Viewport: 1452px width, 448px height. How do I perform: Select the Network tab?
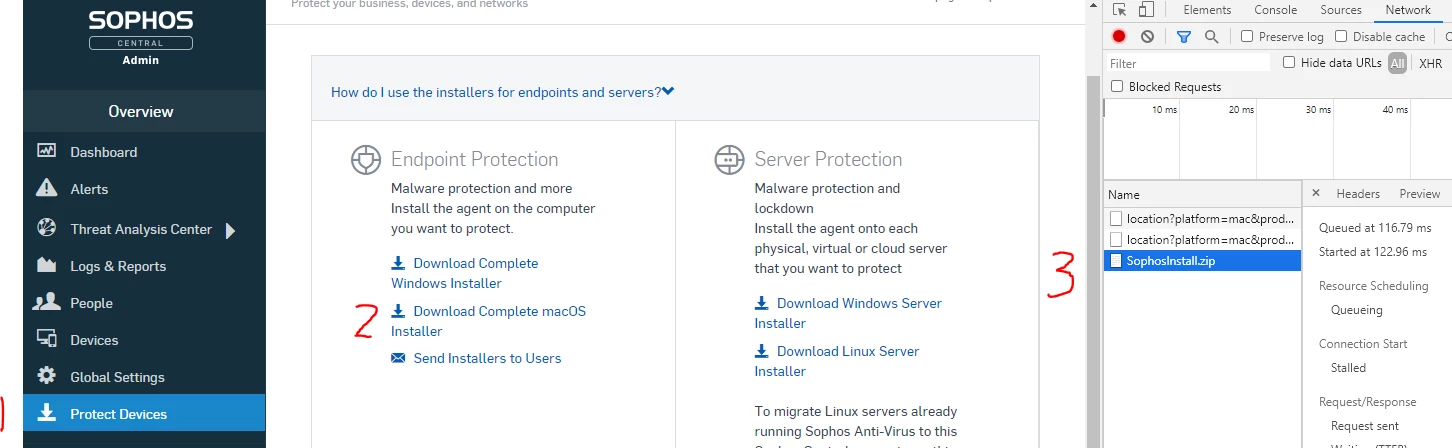pyautogui.click(x=1408, y=10)
